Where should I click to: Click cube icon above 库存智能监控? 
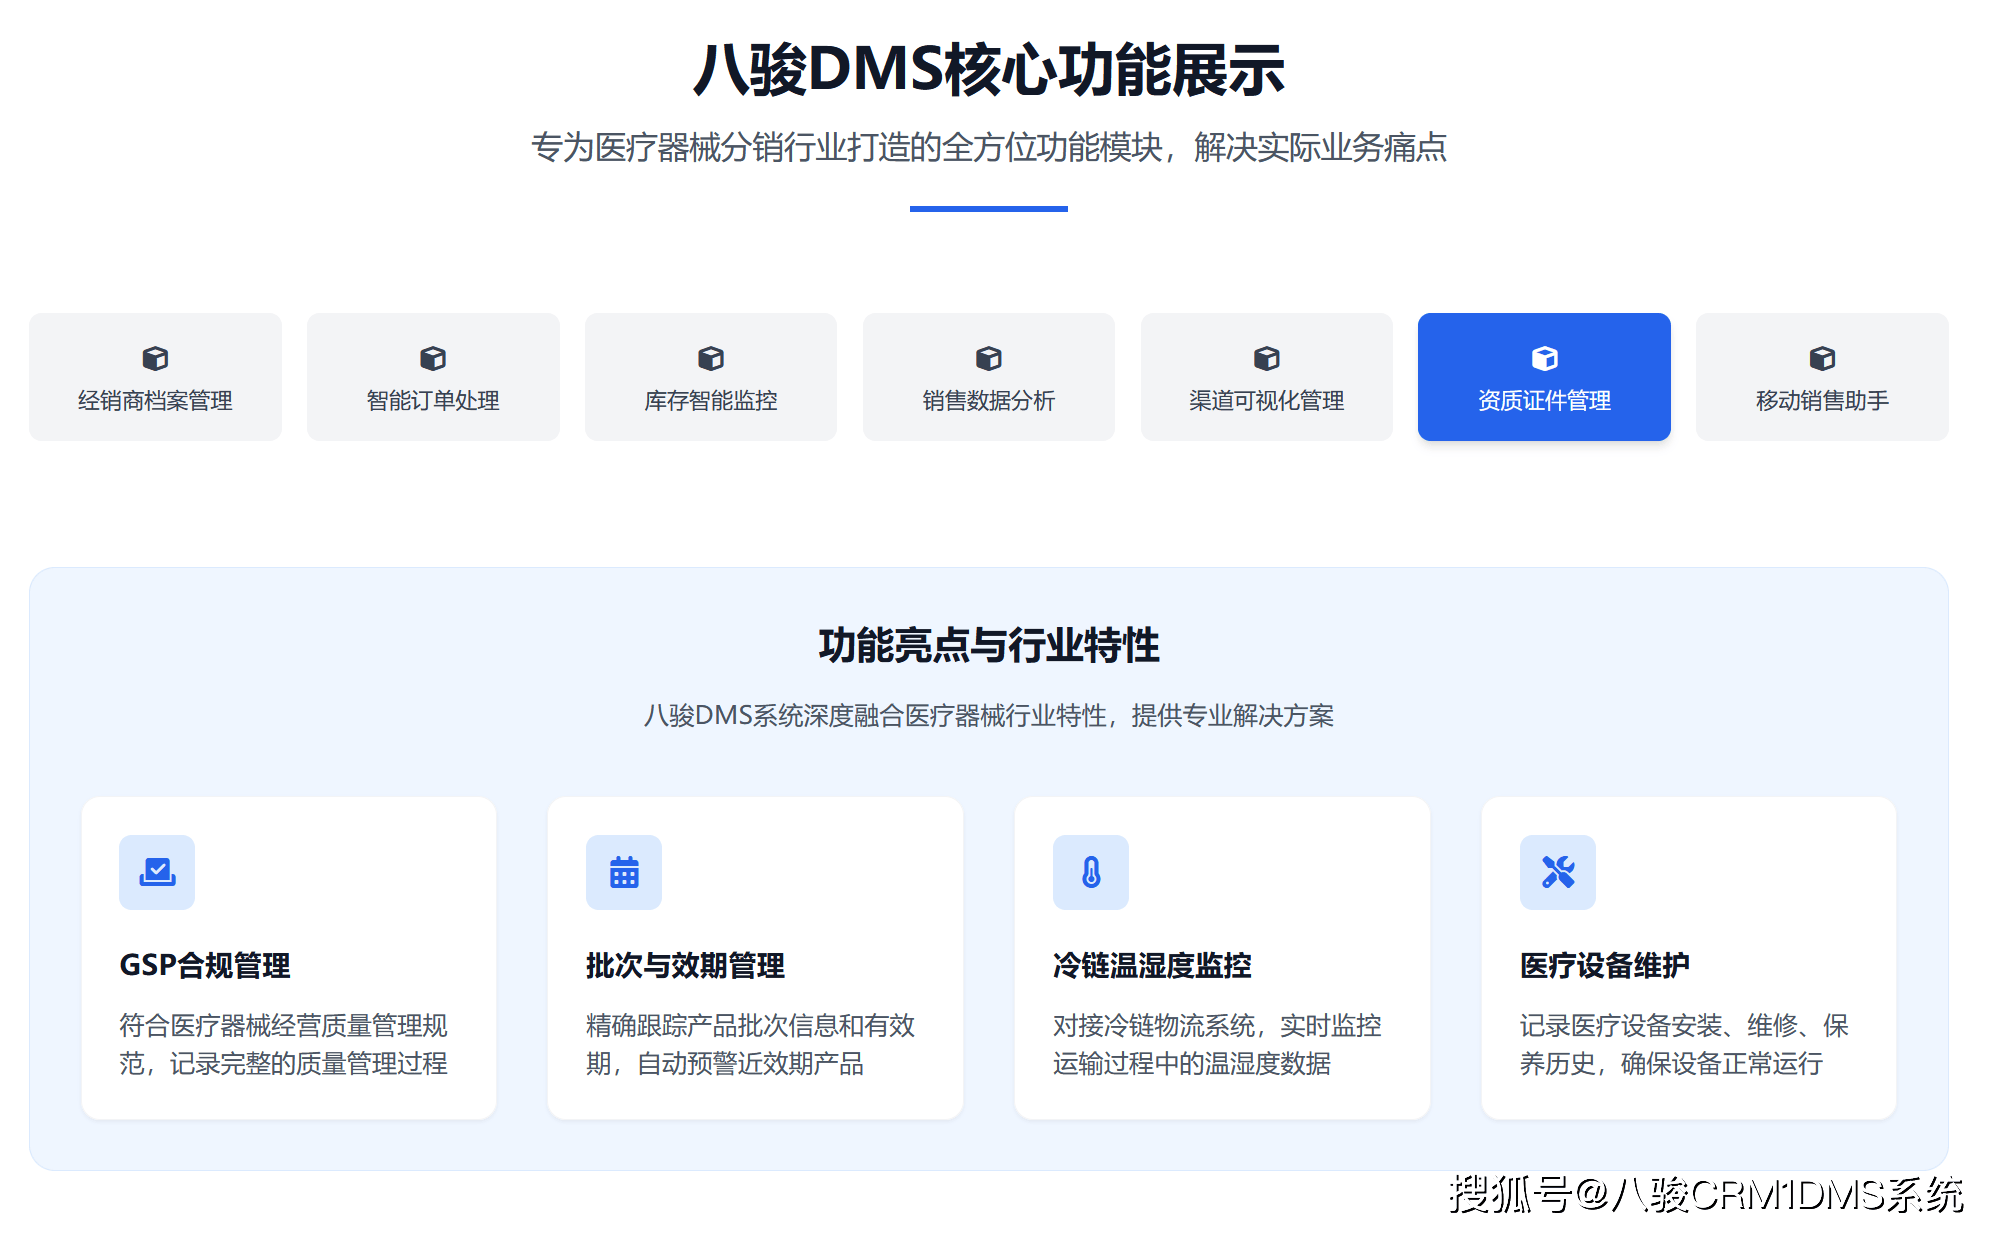click(711, 358)
